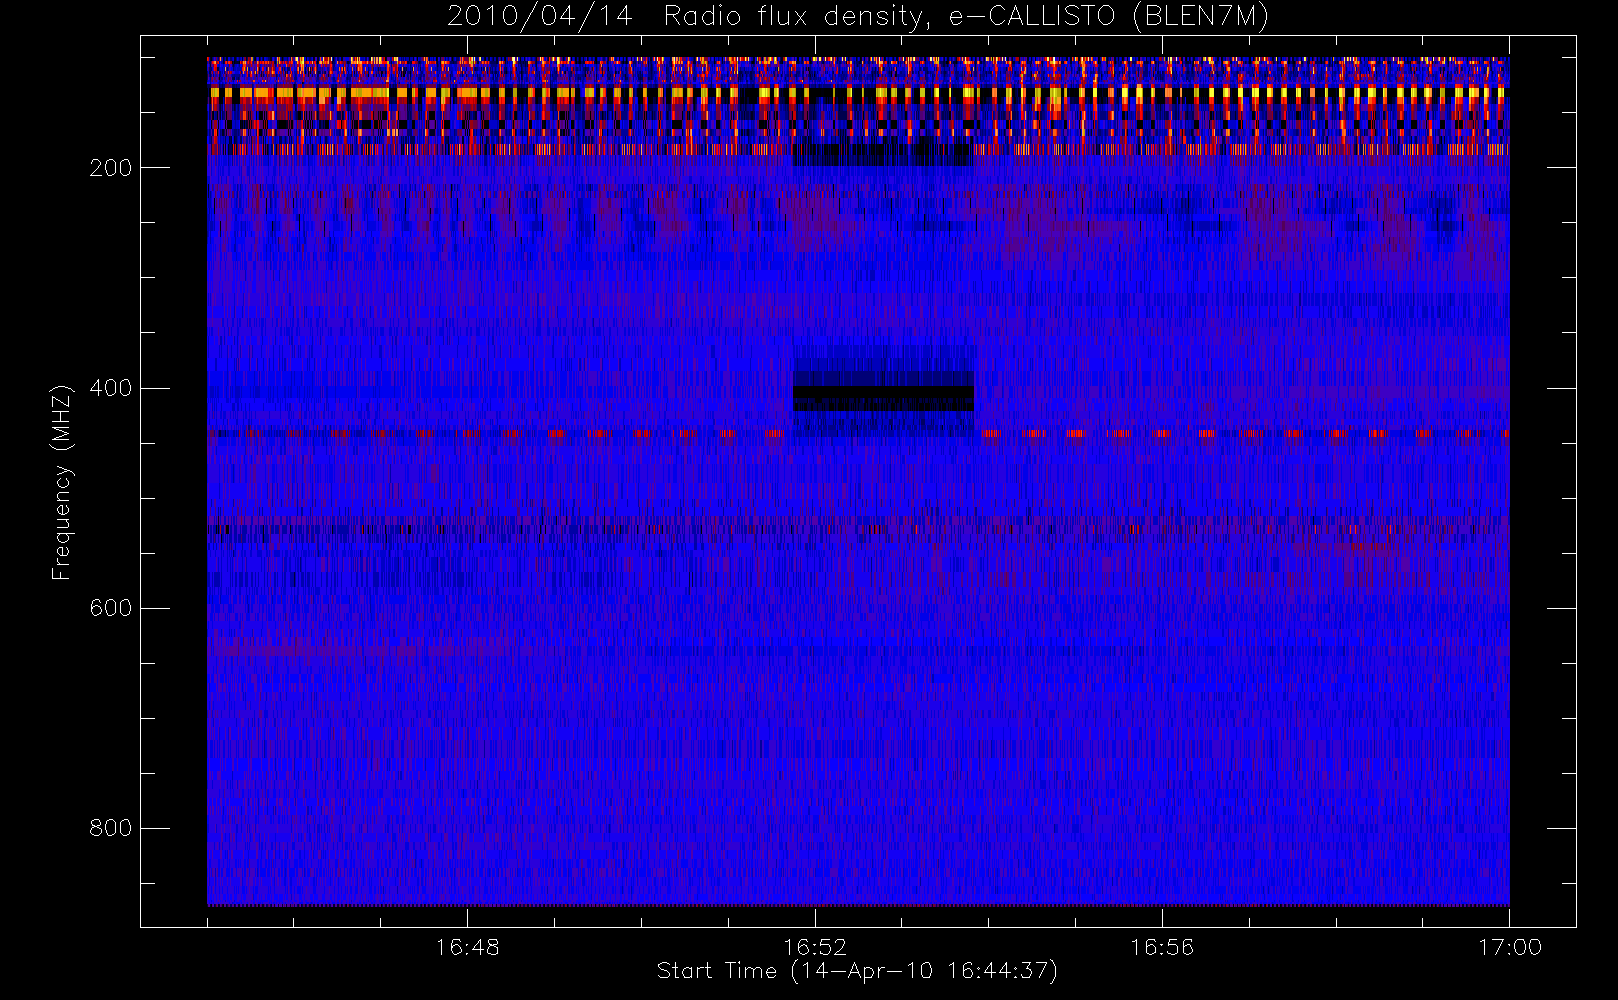Click the 'Frequency (MHZ)' axis label
The width and height of the screenshot is (1618, 1000).
(x=62, y=482)
